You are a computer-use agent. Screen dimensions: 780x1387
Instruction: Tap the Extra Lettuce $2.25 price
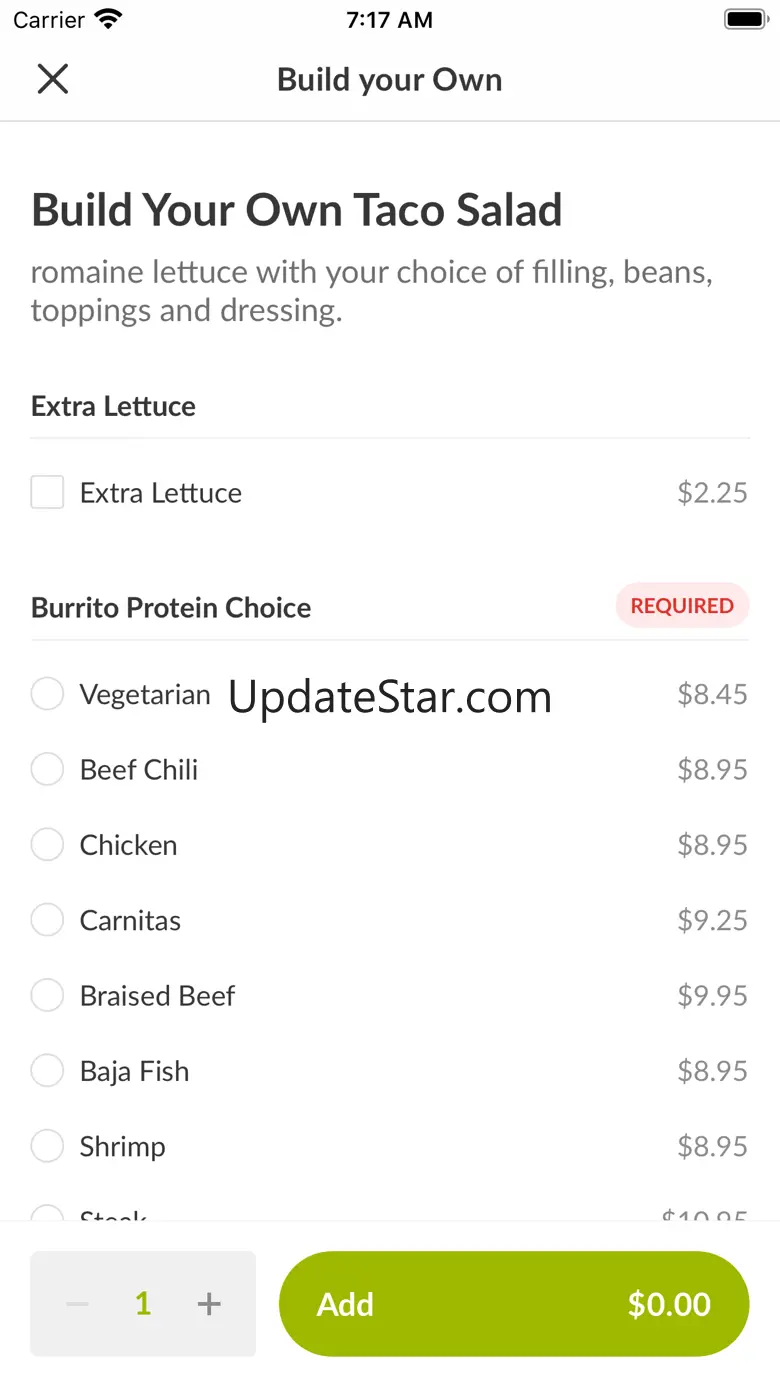(712, 493)
